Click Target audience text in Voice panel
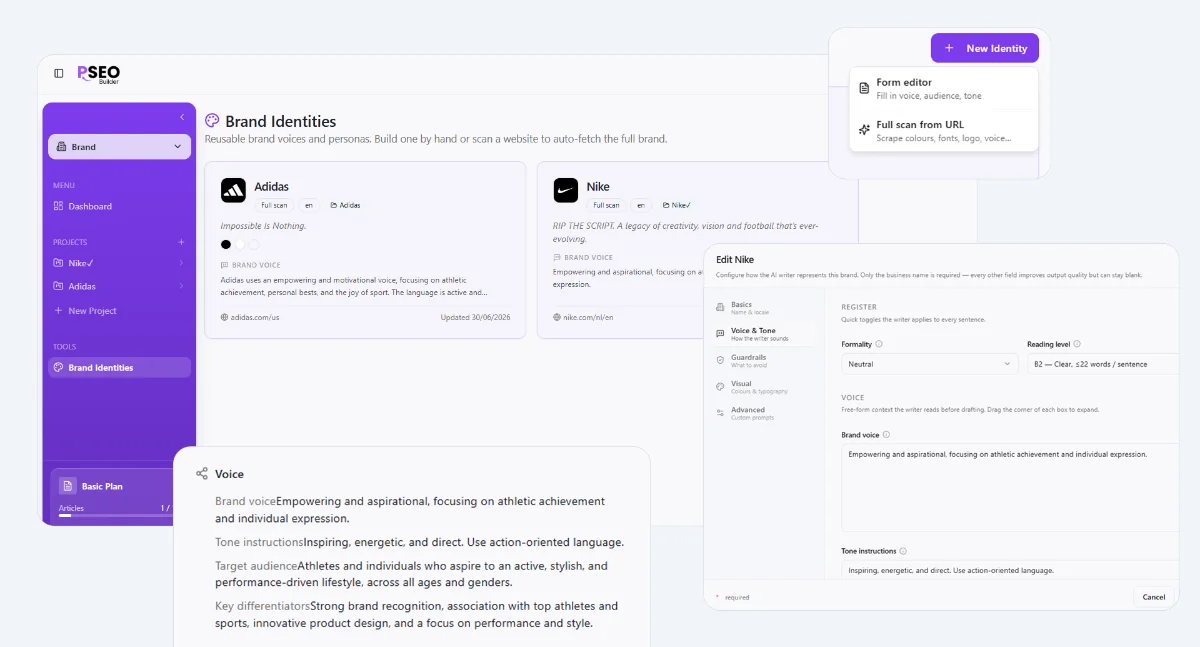This screenshot has width=1200, height=647. pos(256,566)
